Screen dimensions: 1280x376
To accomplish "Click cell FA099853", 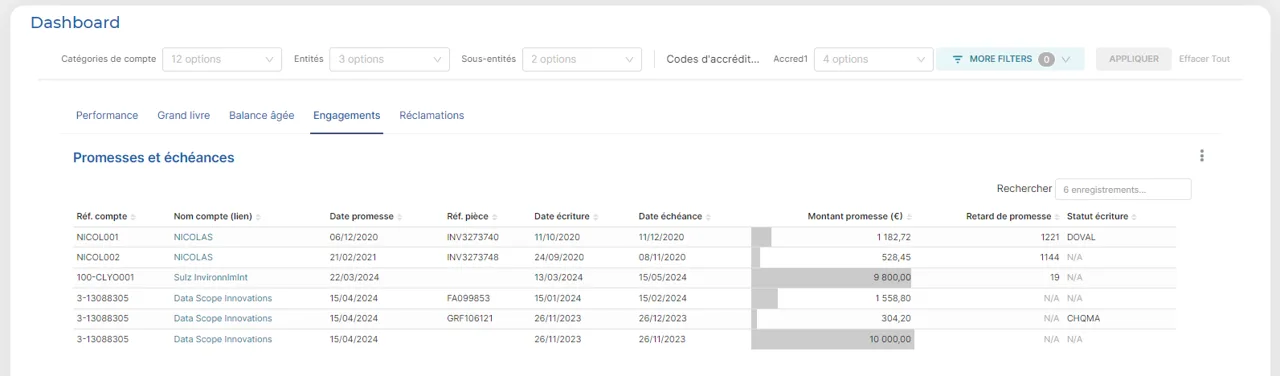I will [x=468, y=298].
